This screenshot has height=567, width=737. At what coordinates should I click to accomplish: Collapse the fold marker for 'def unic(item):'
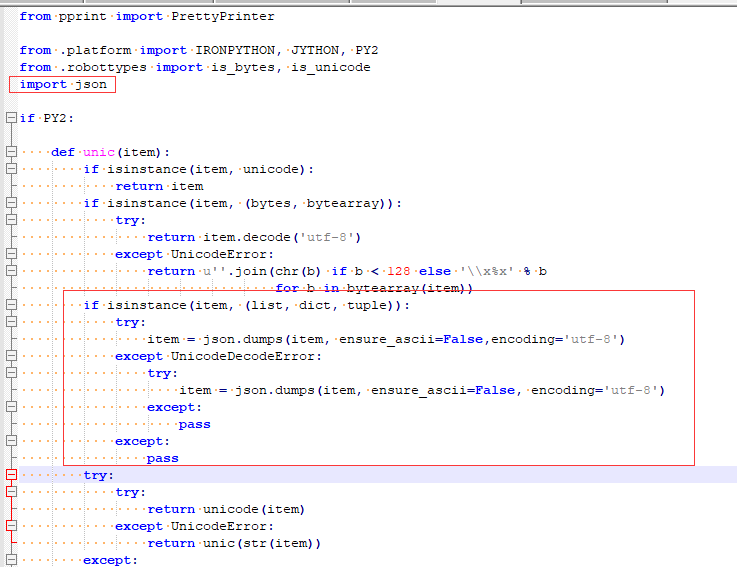11,152
